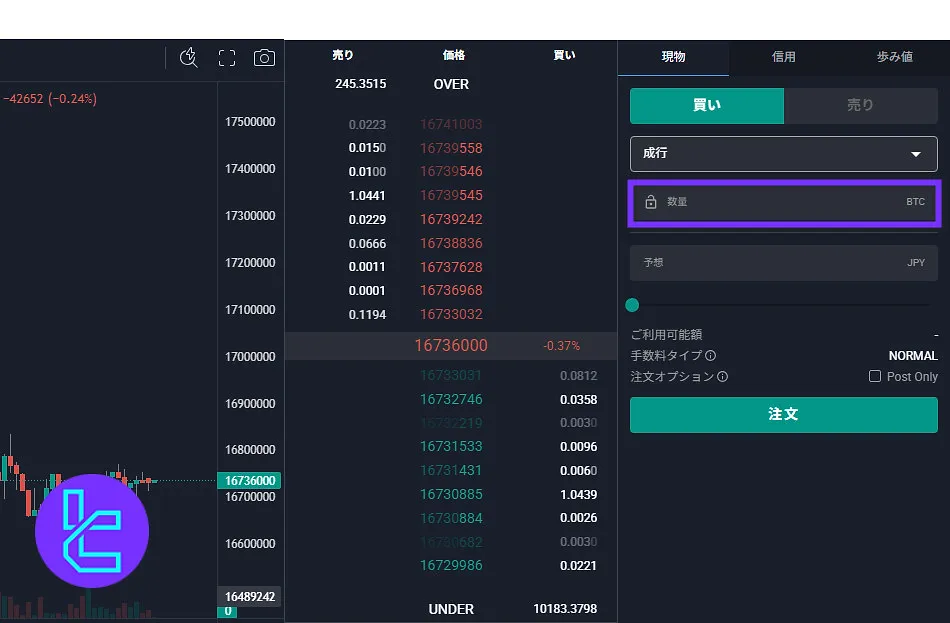
Task: Toggle fullscreen chart view icon
Action: [x=227, y=58]
